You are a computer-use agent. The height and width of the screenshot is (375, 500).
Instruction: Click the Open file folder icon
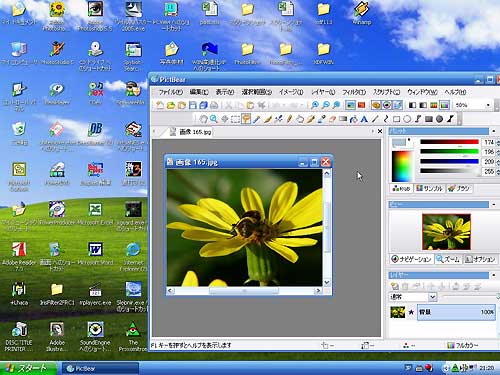(x=171, y=105)
